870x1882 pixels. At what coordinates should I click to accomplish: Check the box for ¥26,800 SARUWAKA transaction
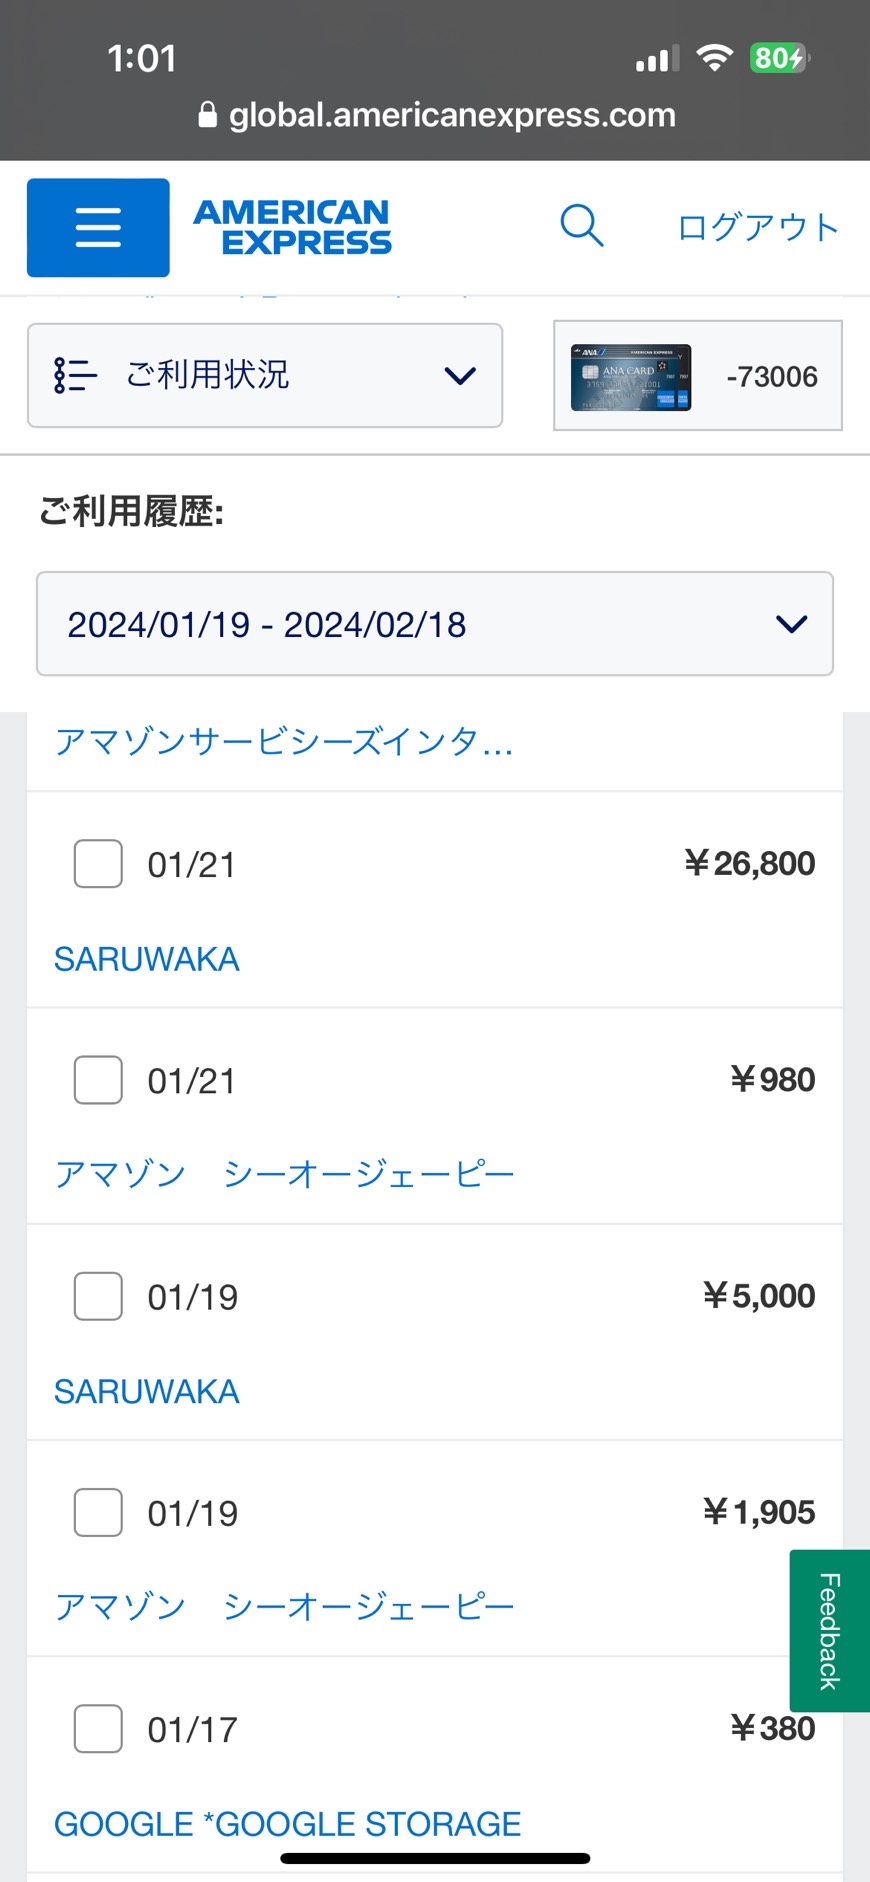click(98, 864)
